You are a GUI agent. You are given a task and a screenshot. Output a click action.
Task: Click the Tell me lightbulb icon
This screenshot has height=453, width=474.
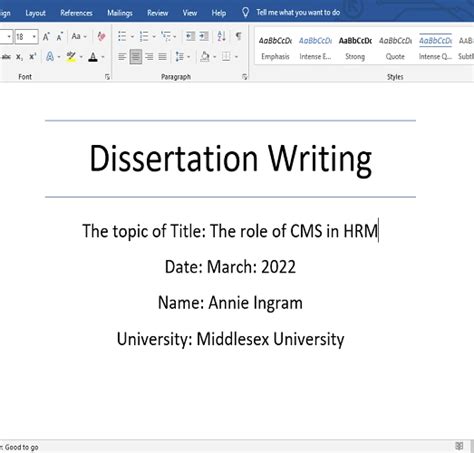tap(245, 13)
